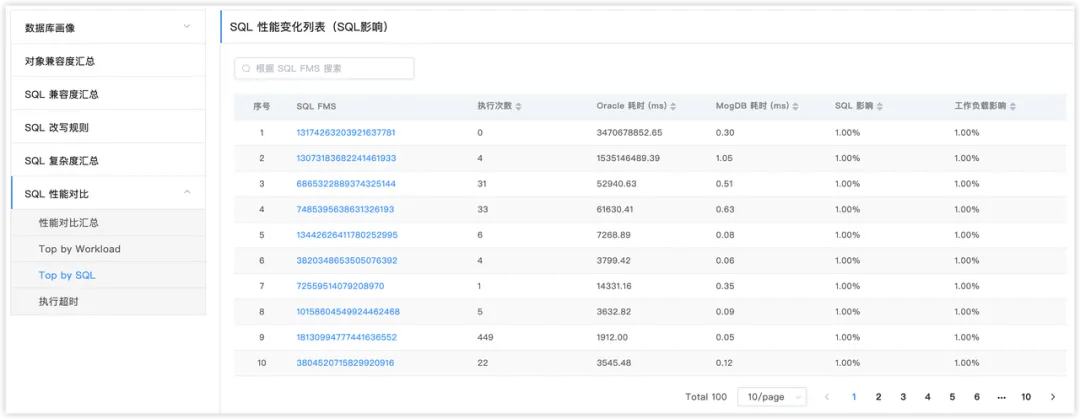Go to next page arrow in pagination
Viewport: 1080px width, 419px height.
tap(1052, 397)
